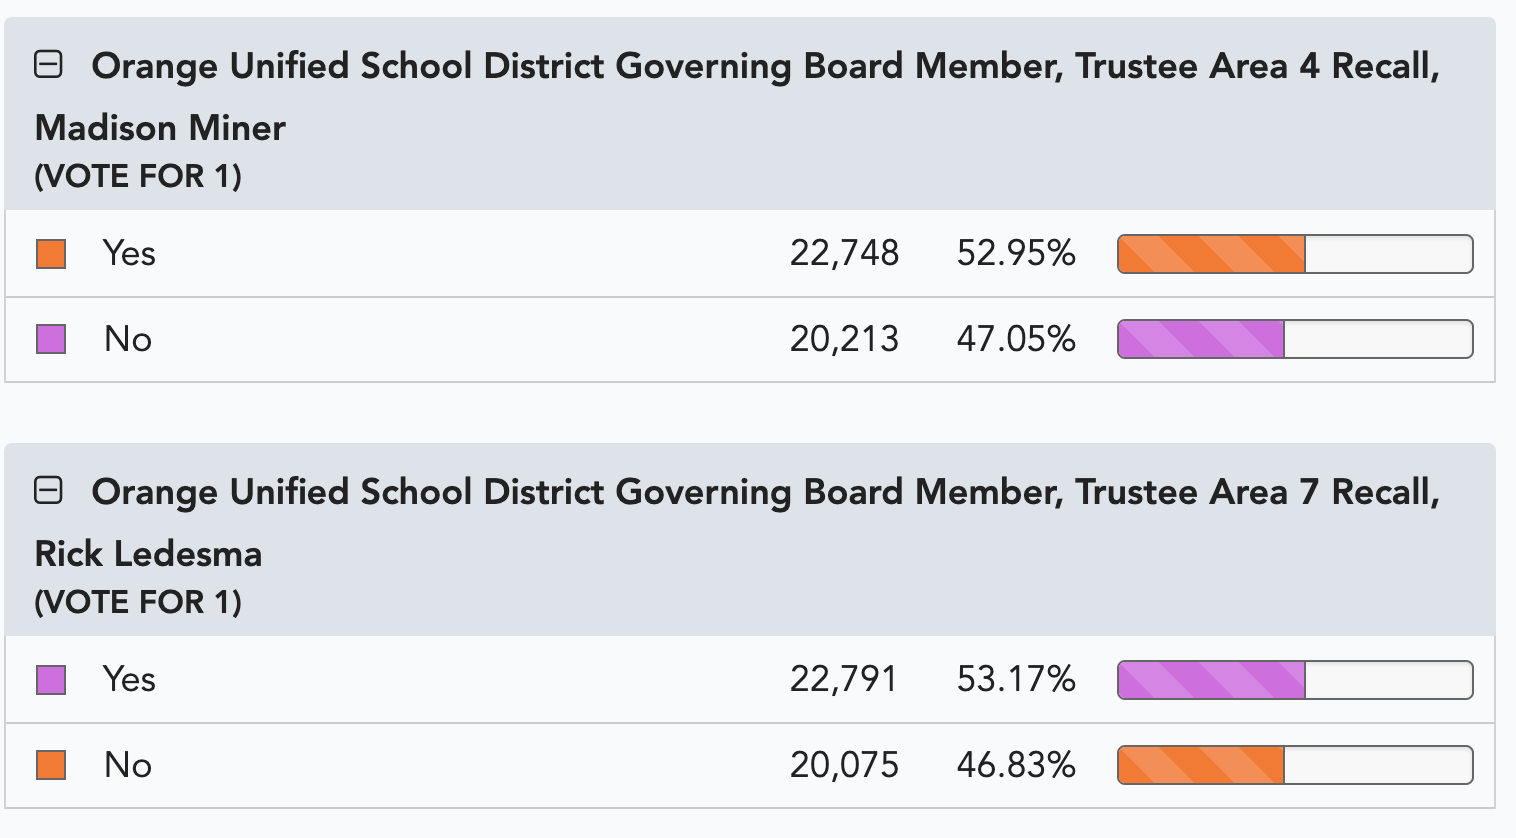Select the Rick Ledesma recall contest title
Viewport: 1516px width, 838px height.
[737, 522]
